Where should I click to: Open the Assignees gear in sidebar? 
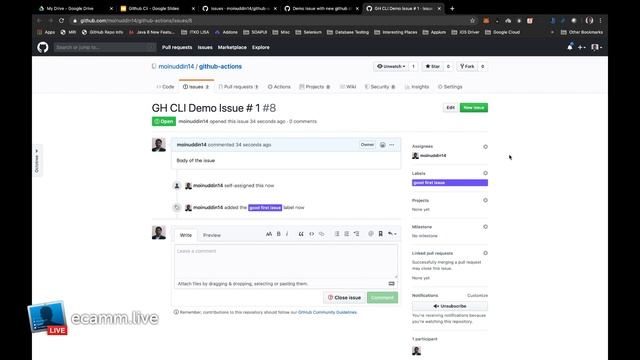485,147
